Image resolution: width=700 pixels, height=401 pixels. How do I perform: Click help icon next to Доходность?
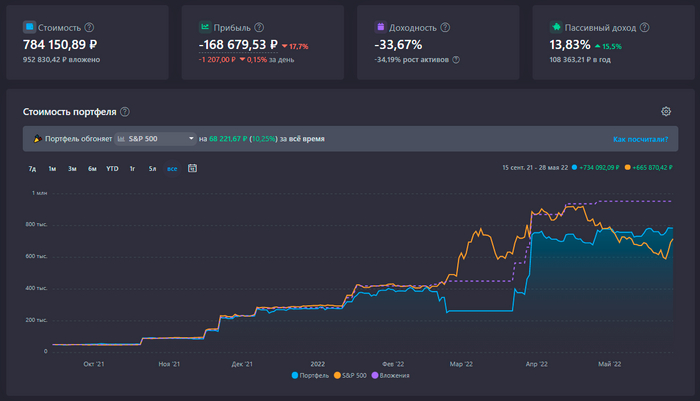click(447, 27)
